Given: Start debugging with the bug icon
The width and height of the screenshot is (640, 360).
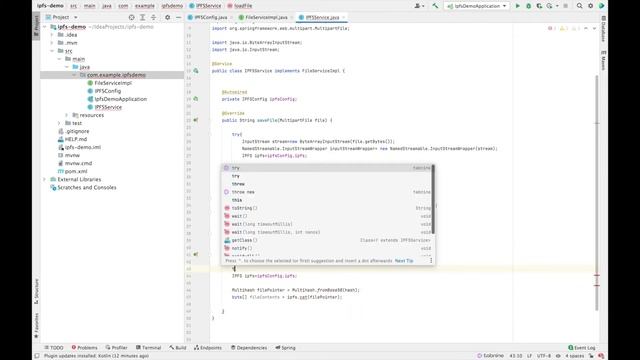Looking at the screenshot, I should click(528, 6).
